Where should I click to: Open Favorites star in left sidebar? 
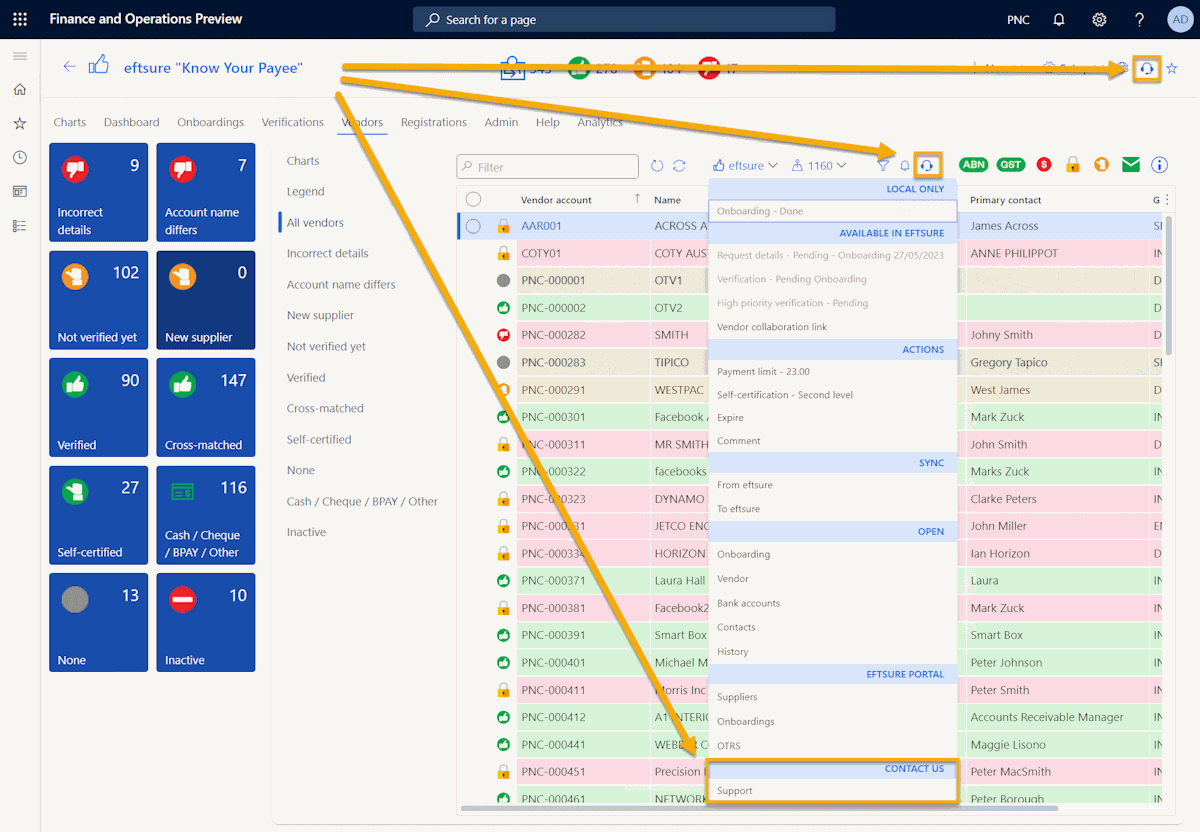pos(20,123)
